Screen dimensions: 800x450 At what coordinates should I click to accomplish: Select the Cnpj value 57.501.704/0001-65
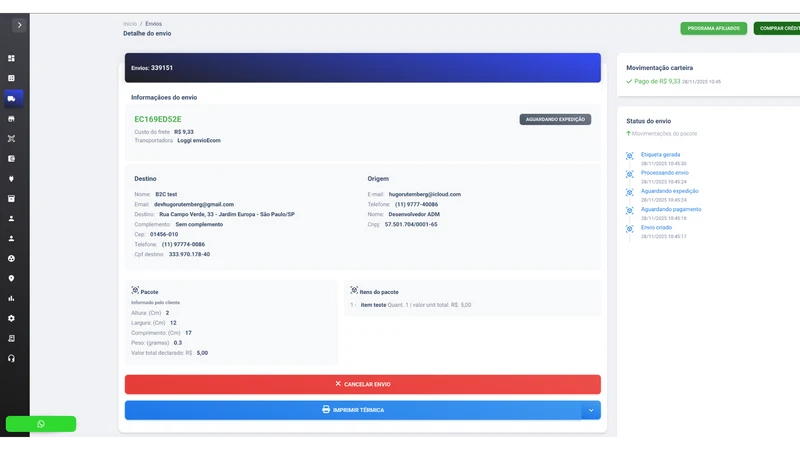point(411,224)
